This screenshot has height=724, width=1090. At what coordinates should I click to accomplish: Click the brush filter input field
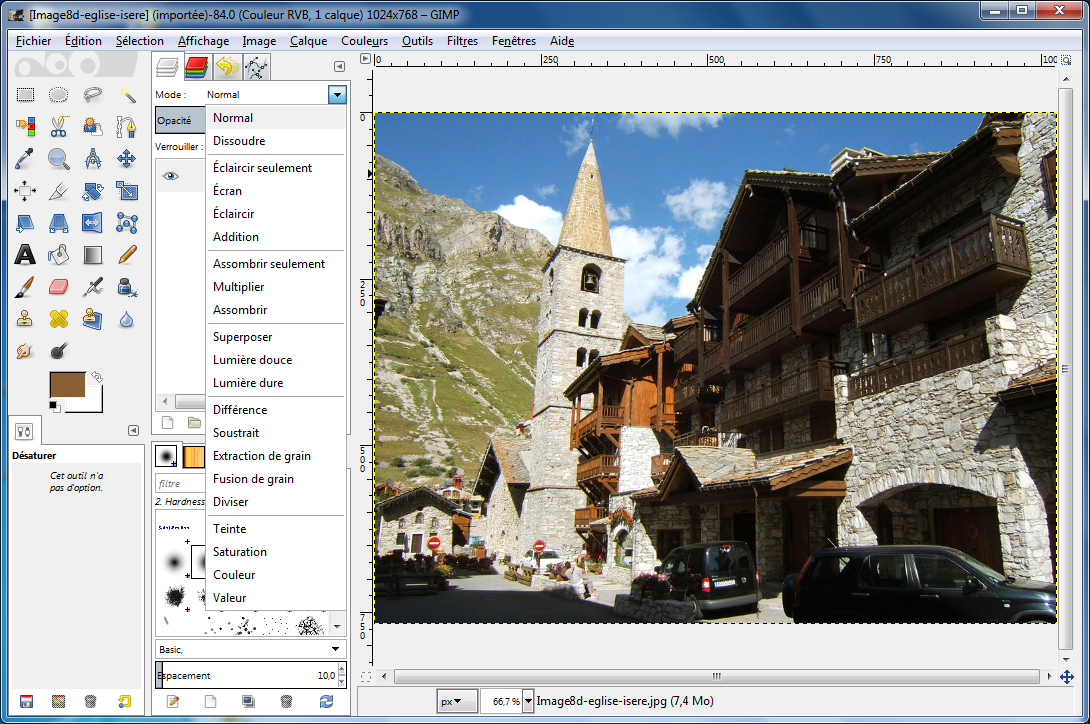pos(181,483)
